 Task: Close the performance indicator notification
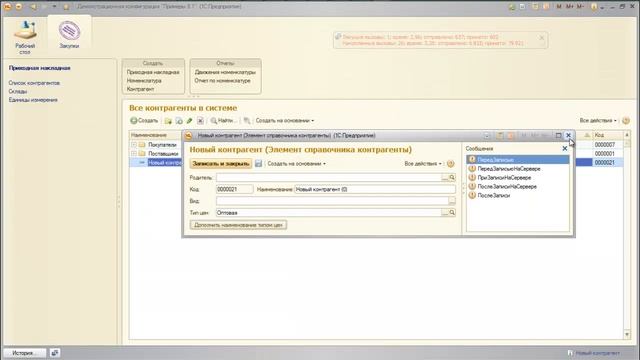coord(542,38)
